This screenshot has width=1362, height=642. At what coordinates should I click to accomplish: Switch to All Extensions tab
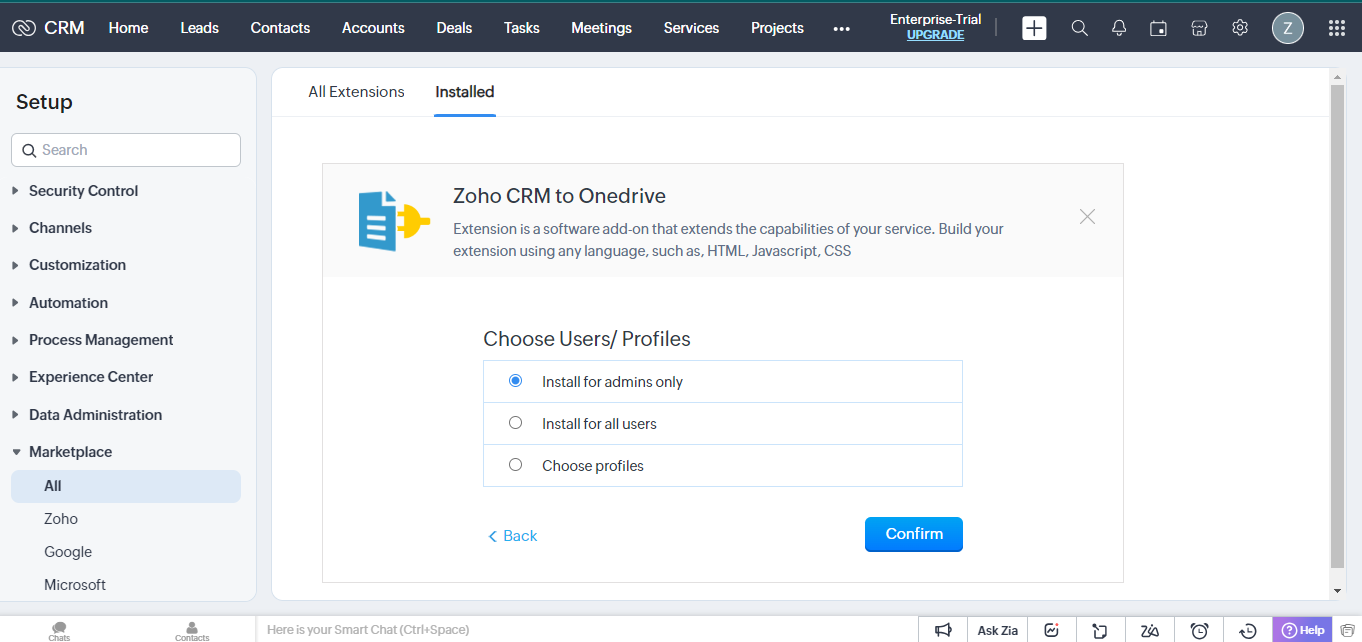click(356, 92)
